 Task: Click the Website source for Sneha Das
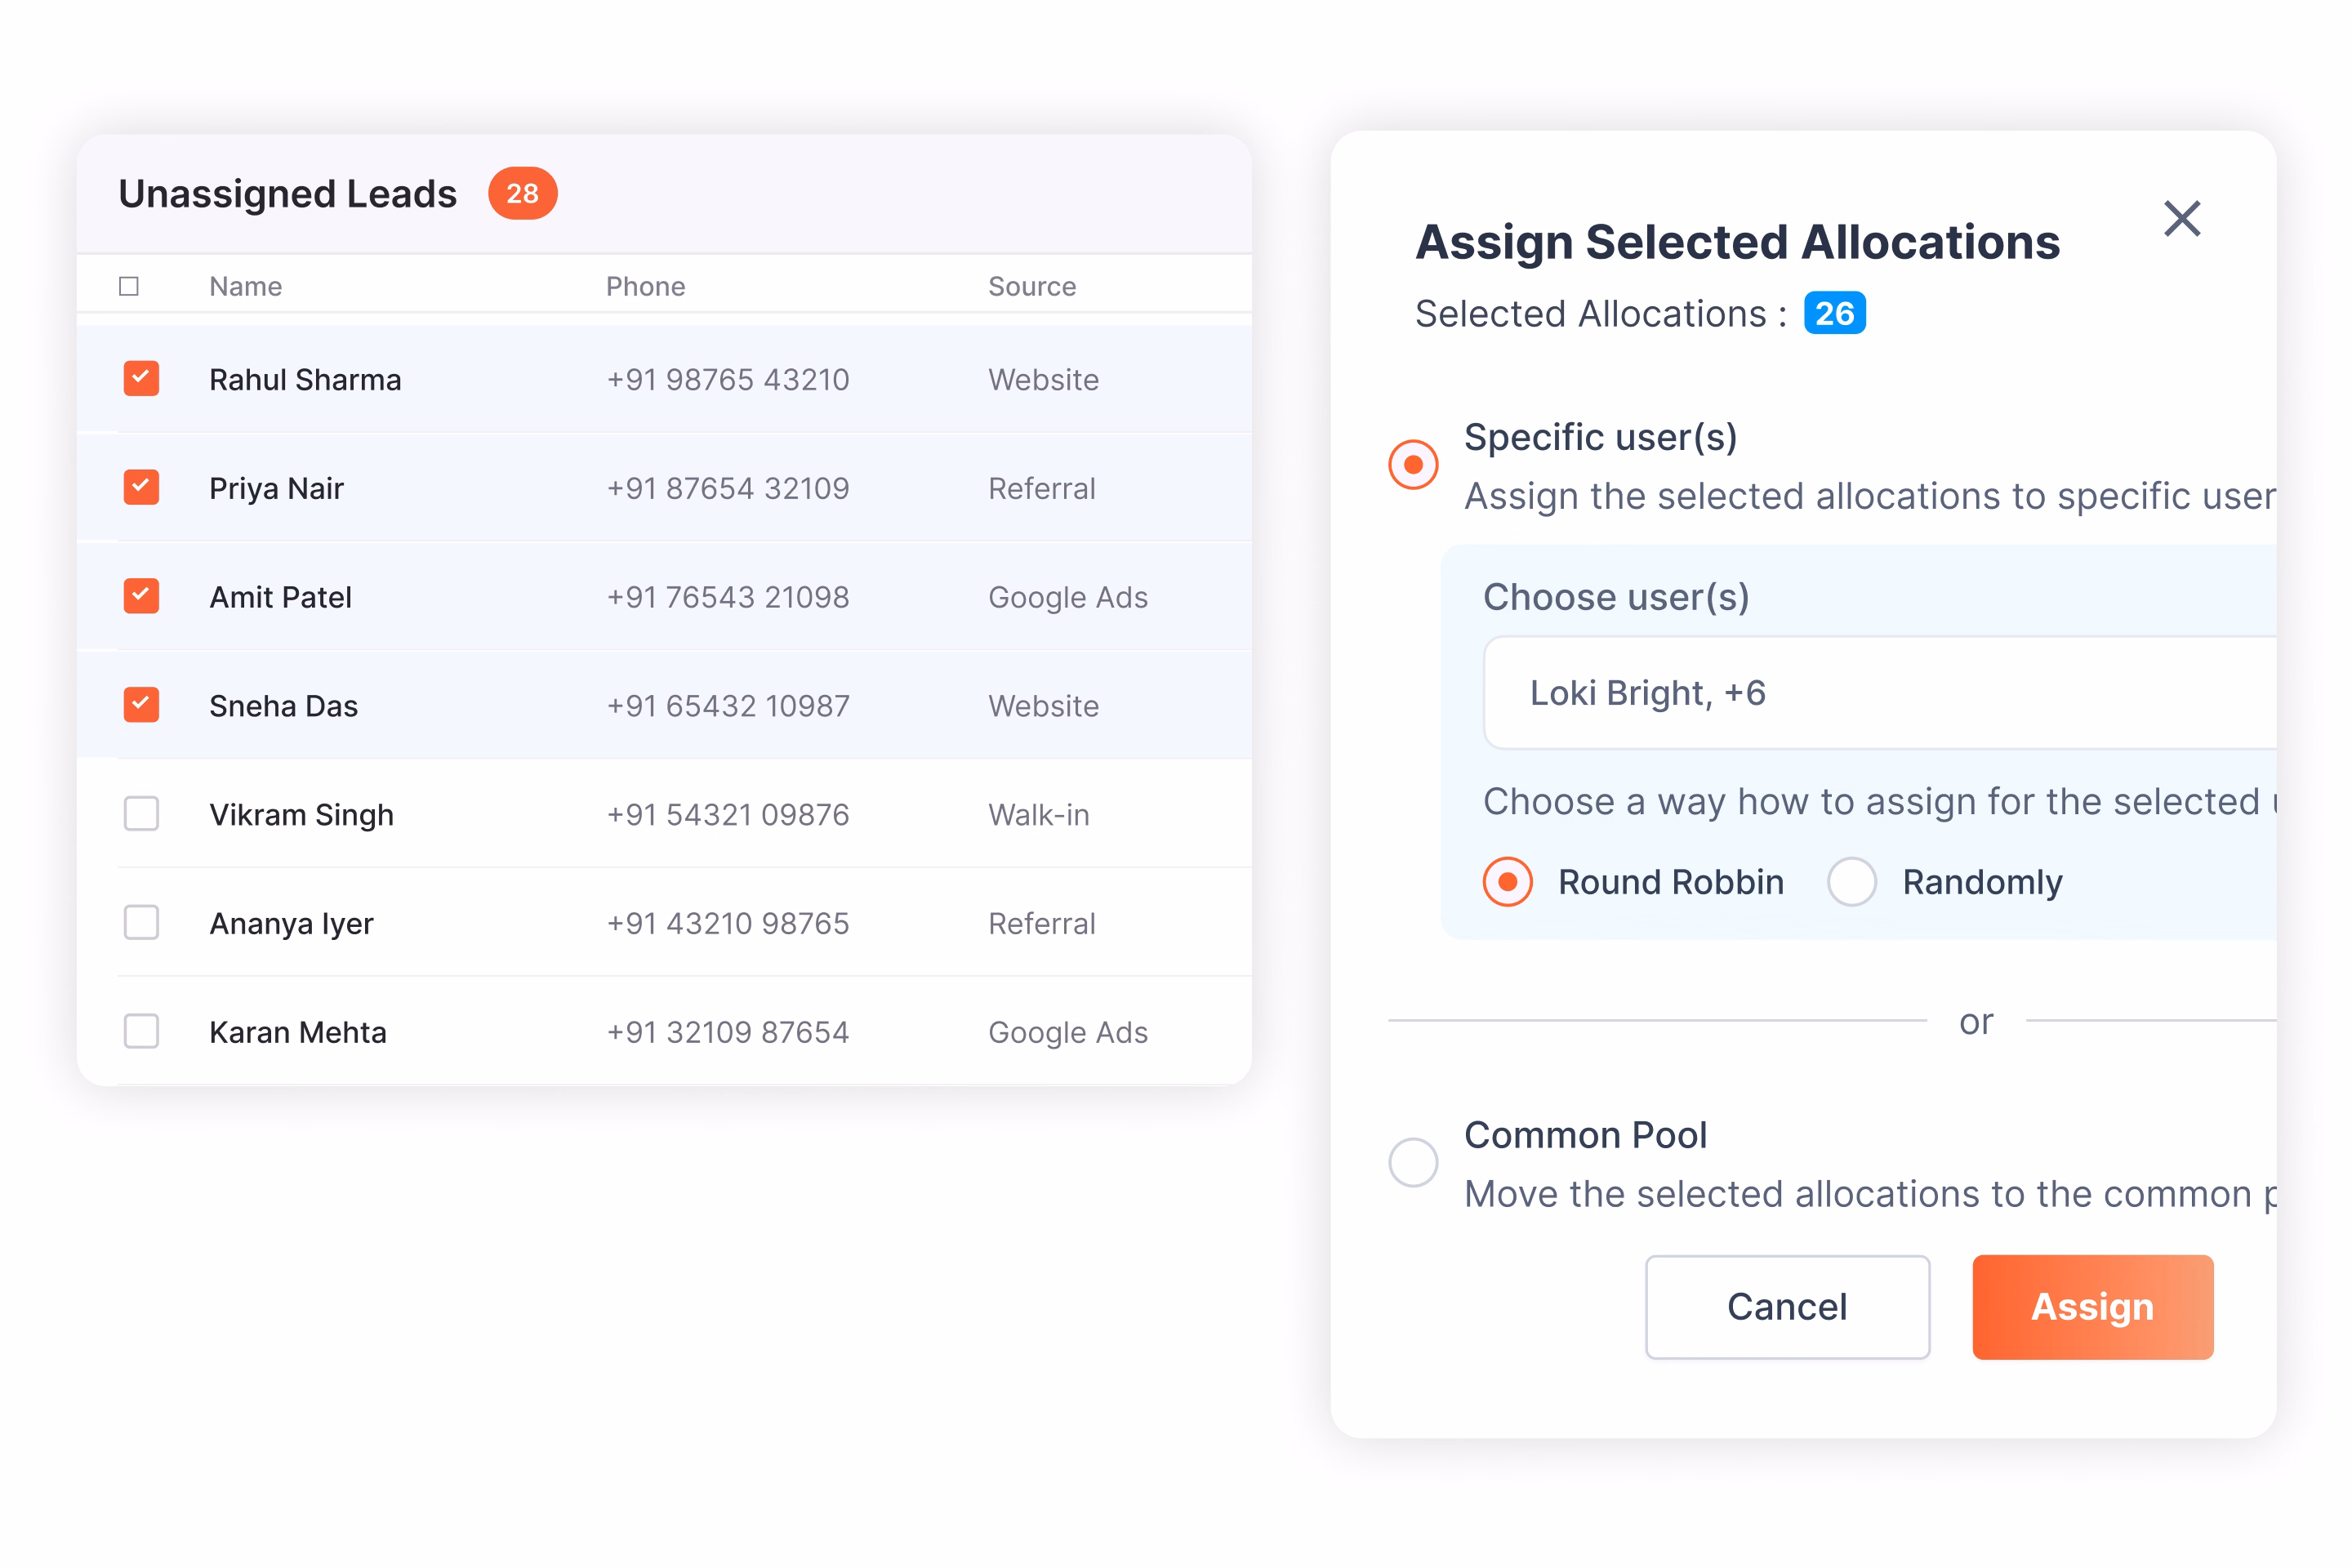coord(1043,707)
